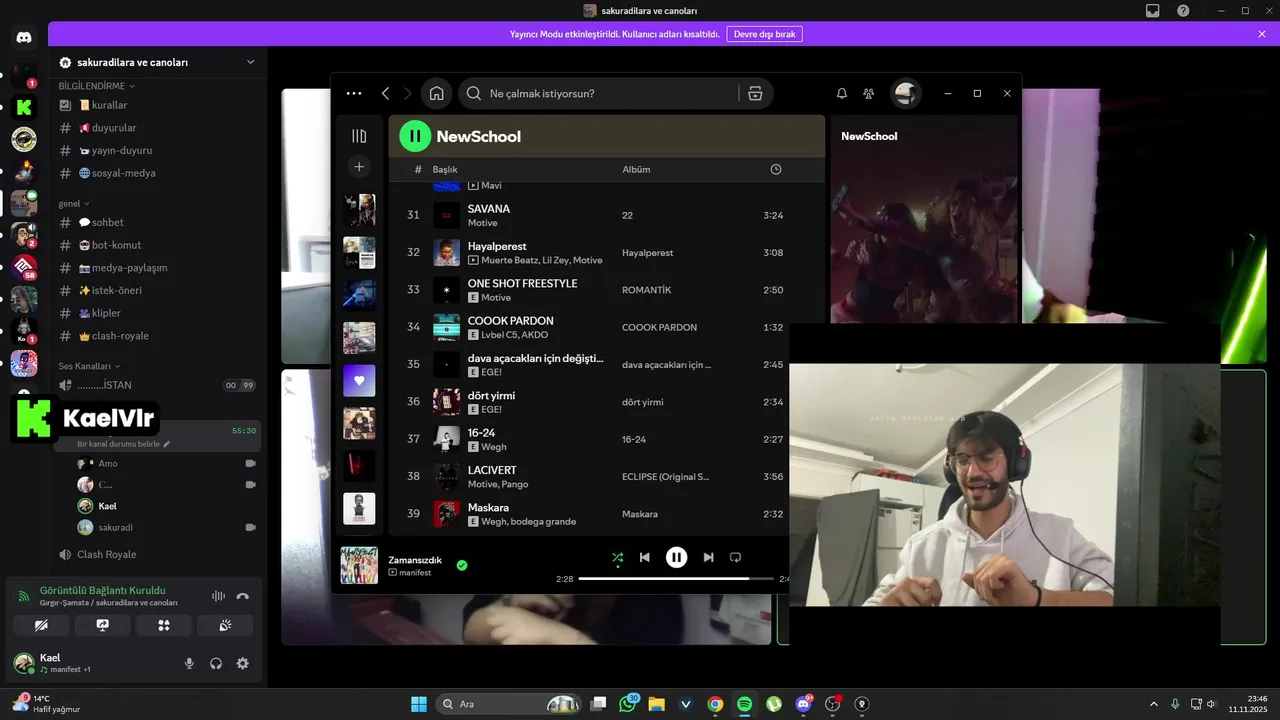This screenshot has width=1280, height=720.
Task: Skip to next track in Spotify
Action: coord(708,557)
